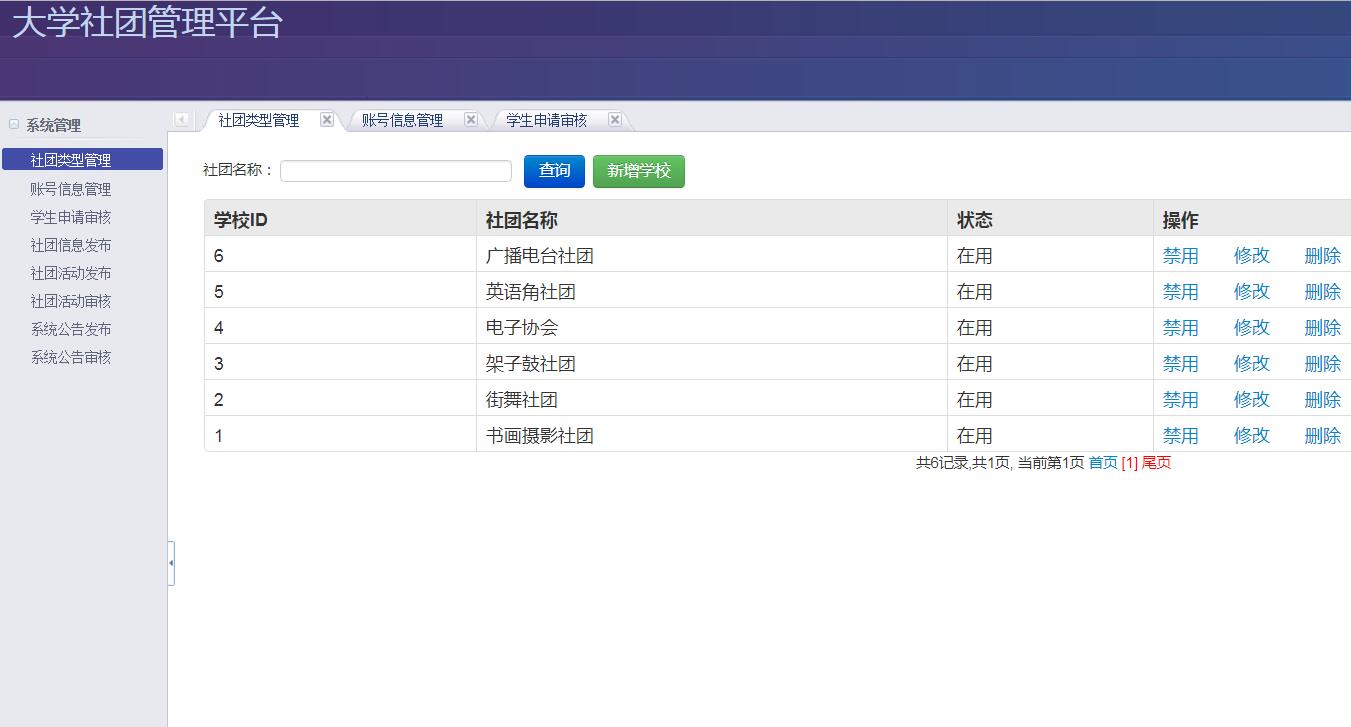Screen dimensions: 1351x727
Task: Select the 英语角社团 name cell
Action: click(x=712, y=292)
